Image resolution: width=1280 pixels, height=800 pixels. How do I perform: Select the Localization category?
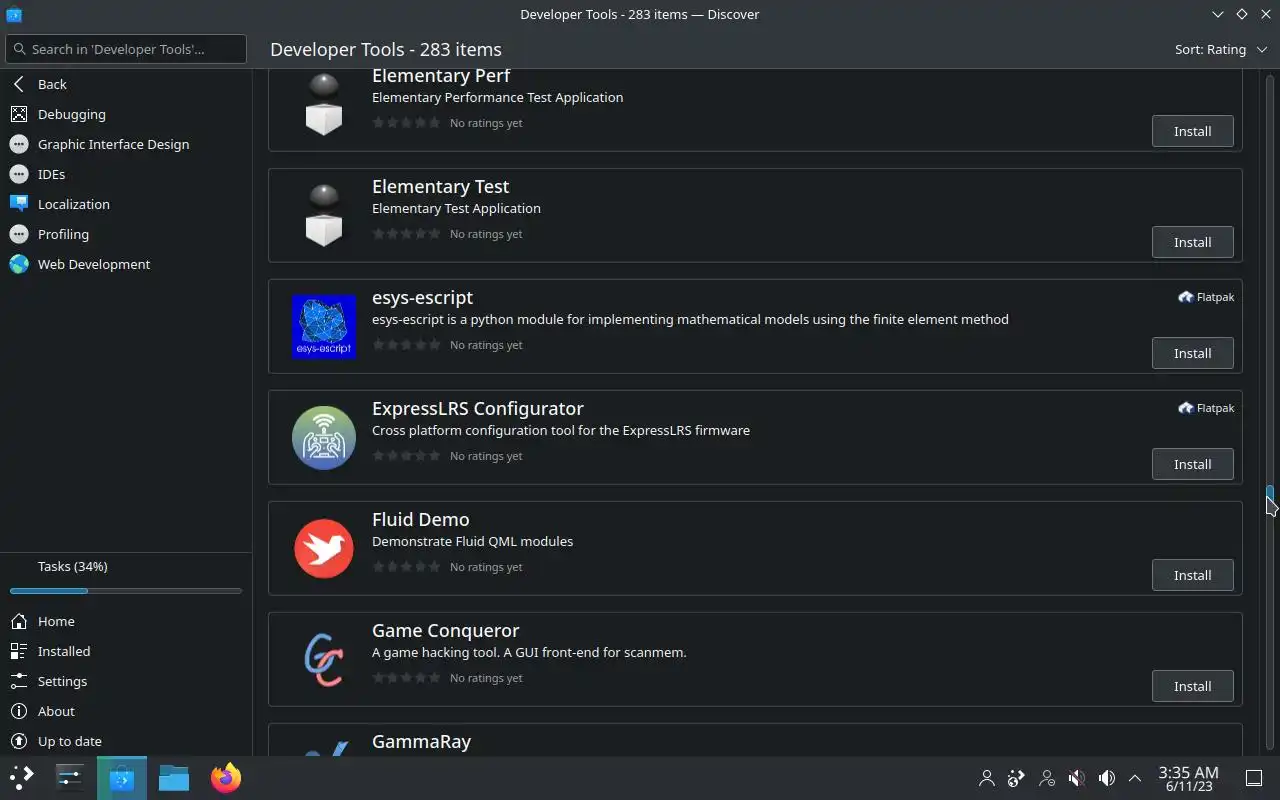126,204
